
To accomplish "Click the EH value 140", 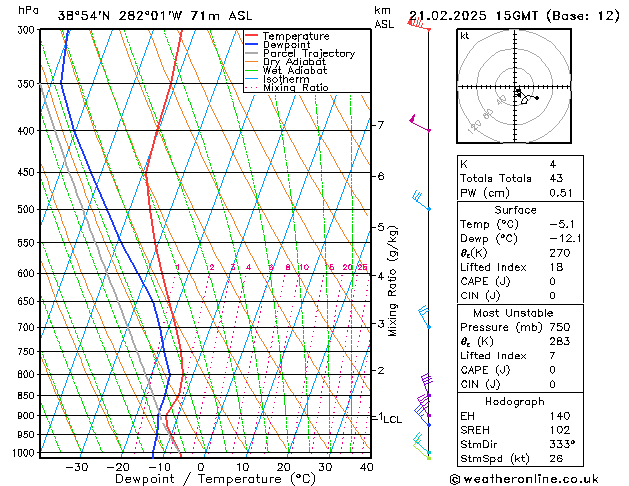I will (560, 416).
